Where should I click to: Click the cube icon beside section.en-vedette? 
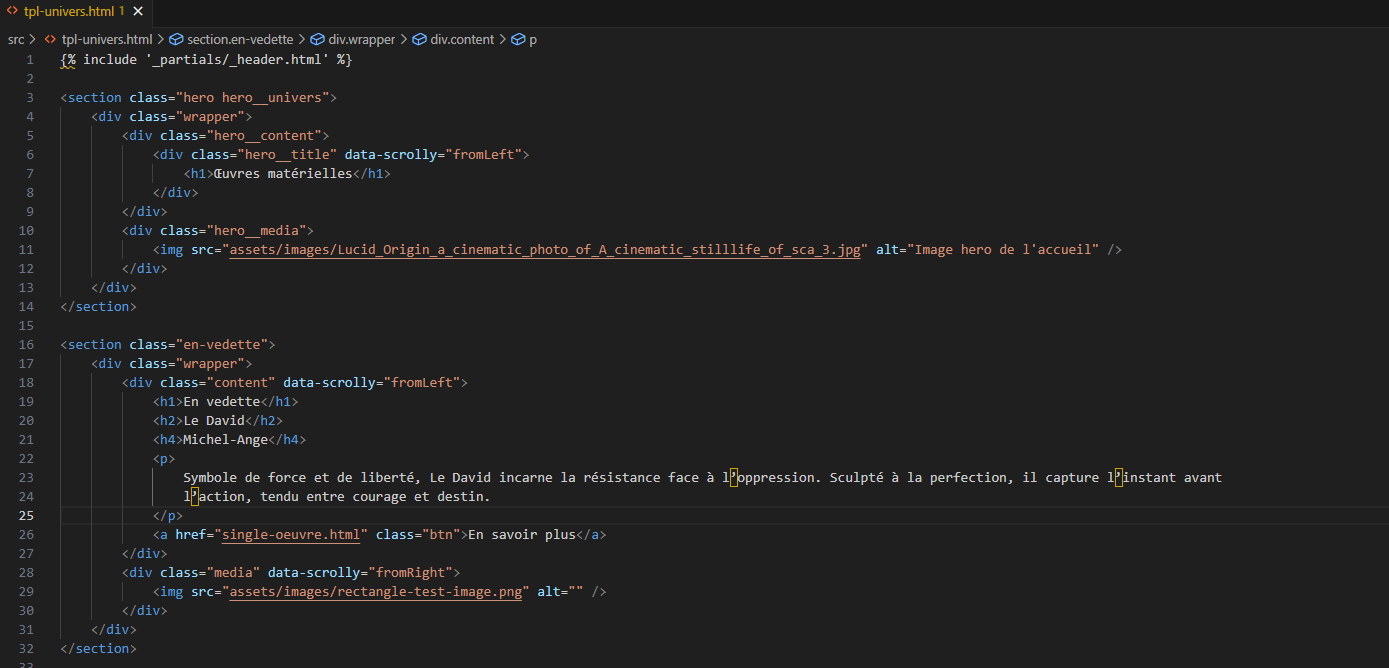click(x=176, y=39)
